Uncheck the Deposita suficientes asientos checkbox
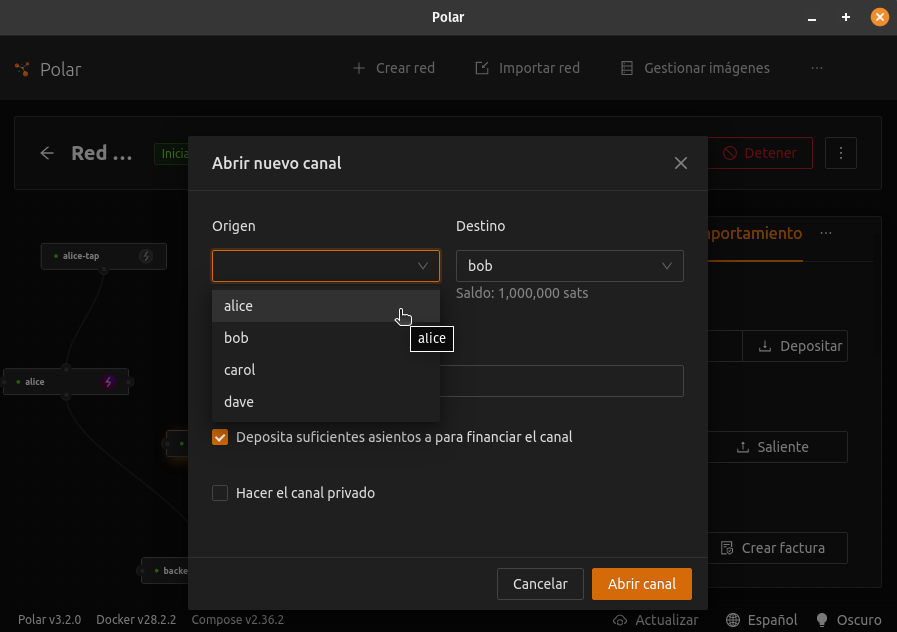Screen dimensions: 897x632 [x=220, y=437]
